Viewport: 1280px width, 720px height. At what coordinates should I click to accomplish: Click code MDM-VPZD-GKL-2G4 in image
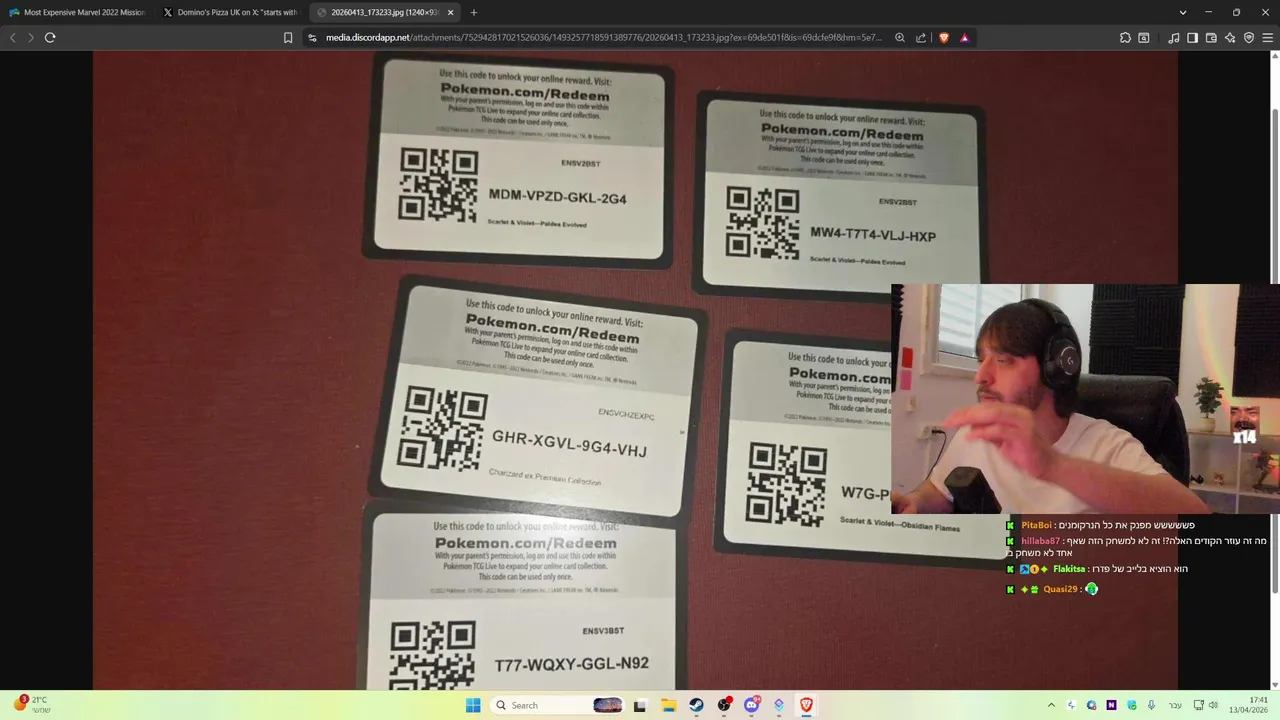click(x=557, y=197)
